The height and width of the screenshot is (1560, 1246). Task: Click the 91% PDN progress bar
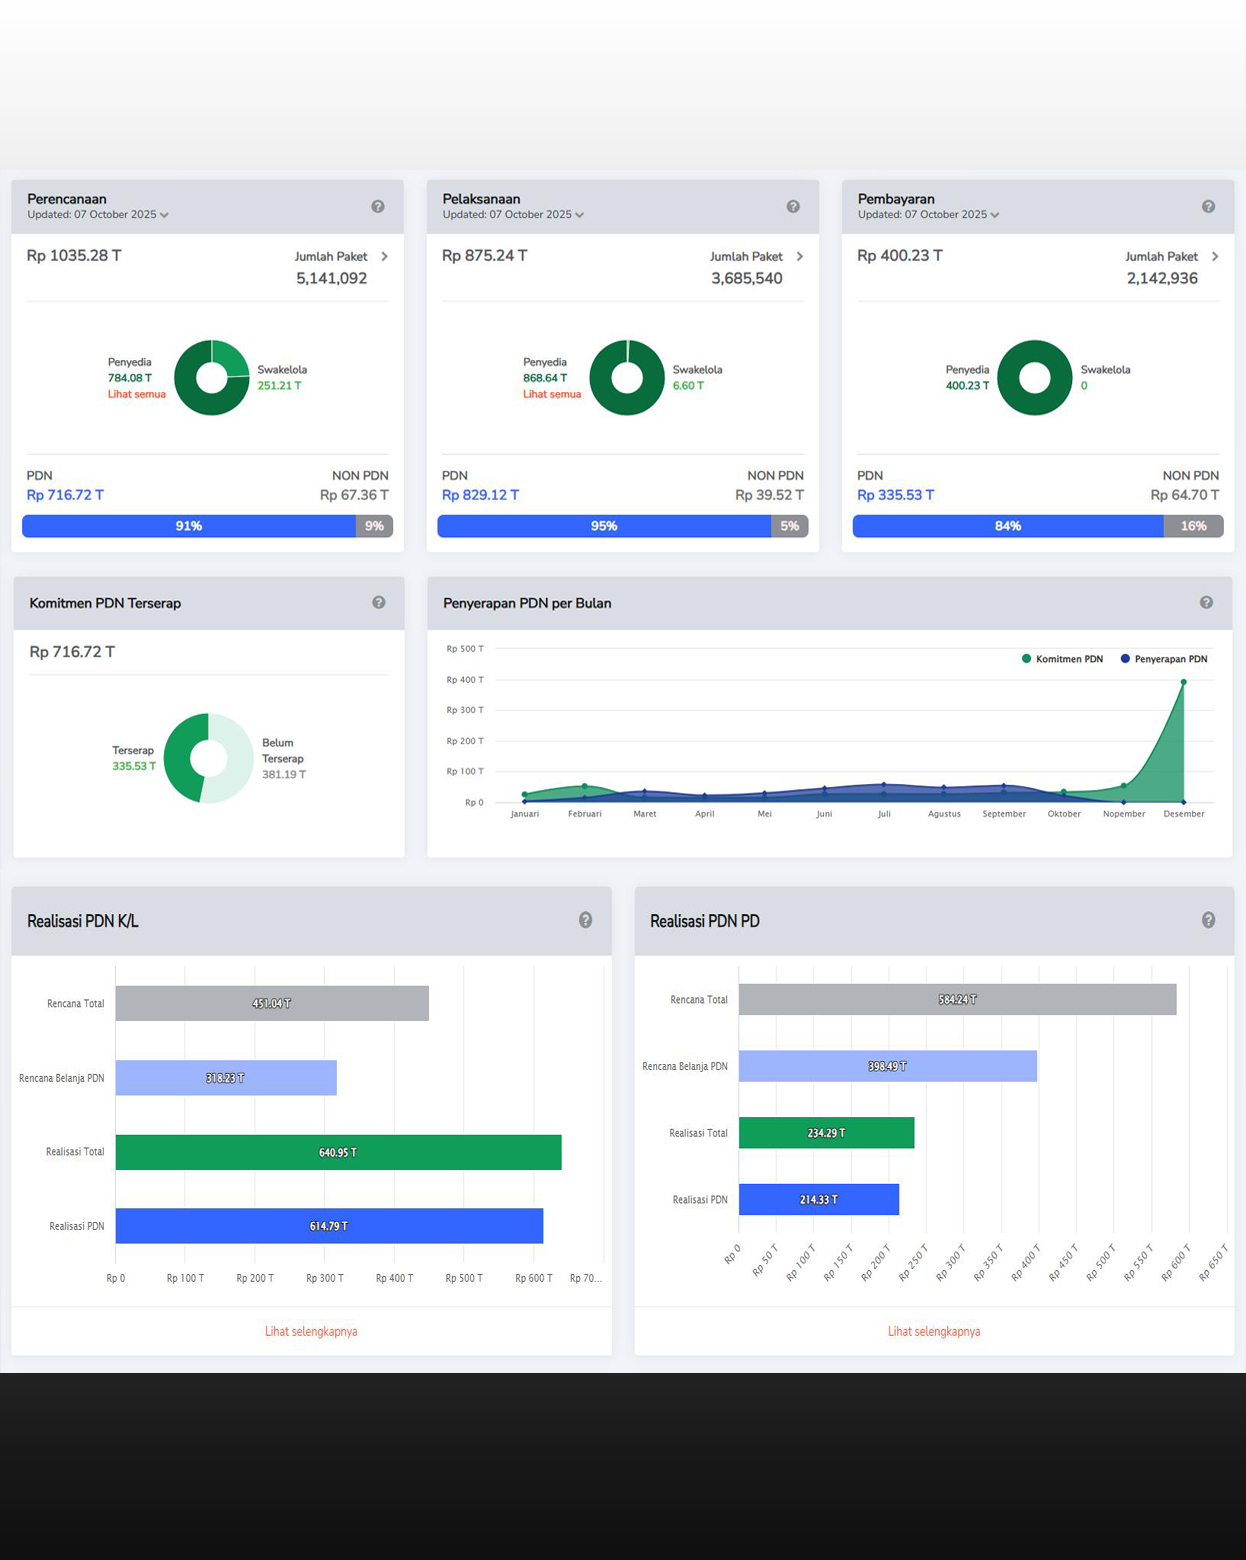tap(189, 526)
